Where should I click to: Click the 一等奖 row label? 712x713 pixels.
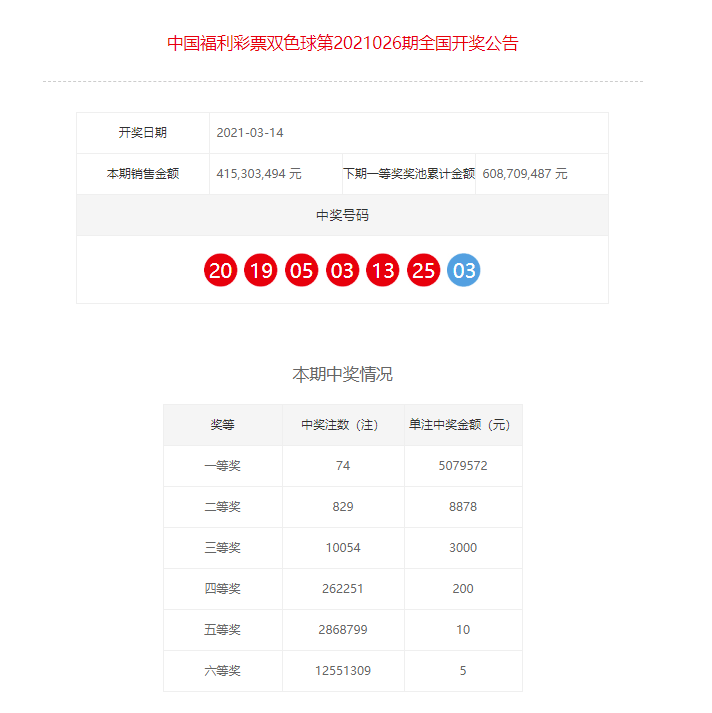click(223, 466)
